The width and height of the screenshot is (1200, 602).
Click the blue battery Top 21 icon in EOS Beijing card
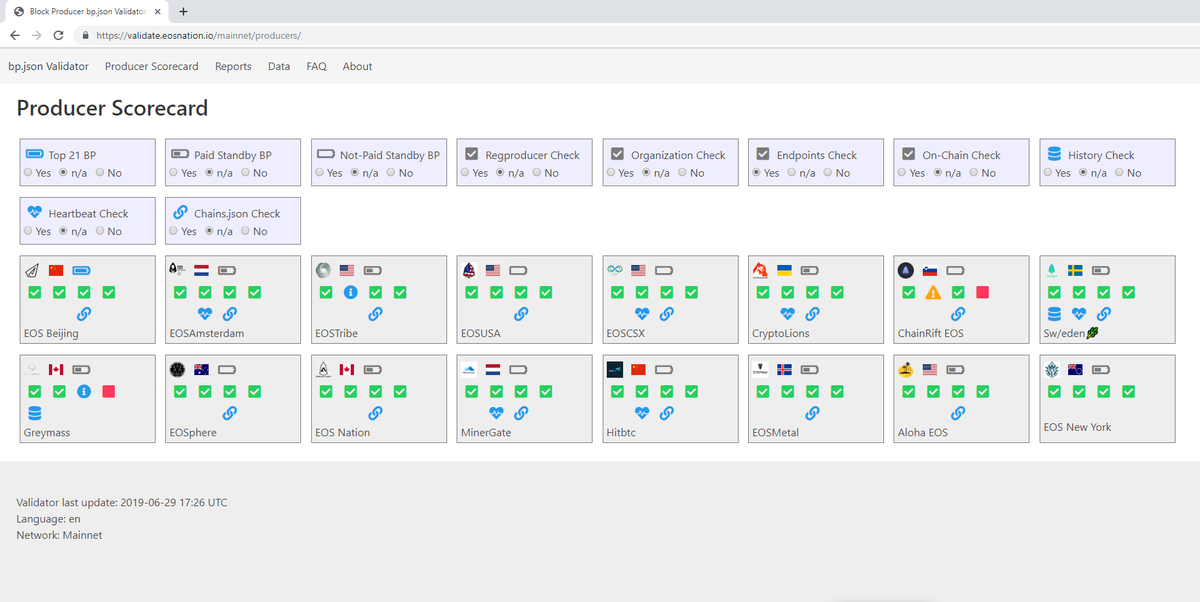[82, 270]
